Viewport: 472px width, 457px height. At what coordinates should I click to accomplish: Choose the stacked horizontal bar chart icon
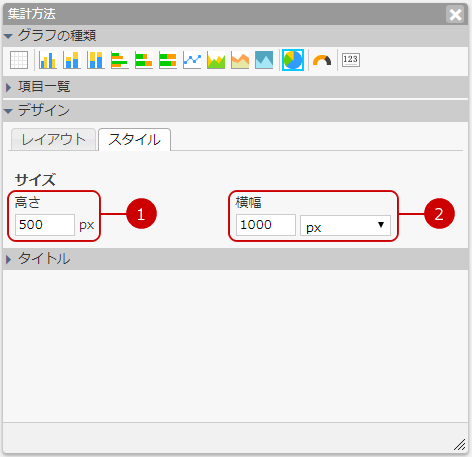click(x=144, y=60)
